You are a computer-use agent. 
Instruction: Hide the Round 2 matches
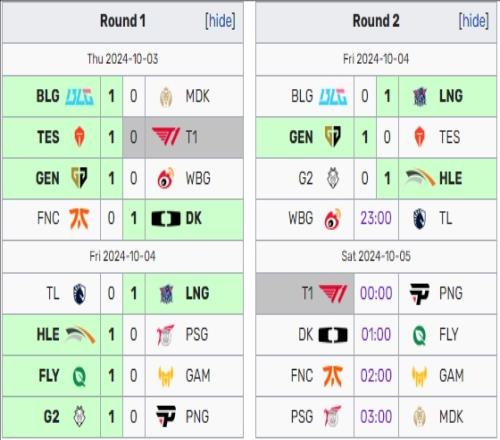[x=474, y=21]
